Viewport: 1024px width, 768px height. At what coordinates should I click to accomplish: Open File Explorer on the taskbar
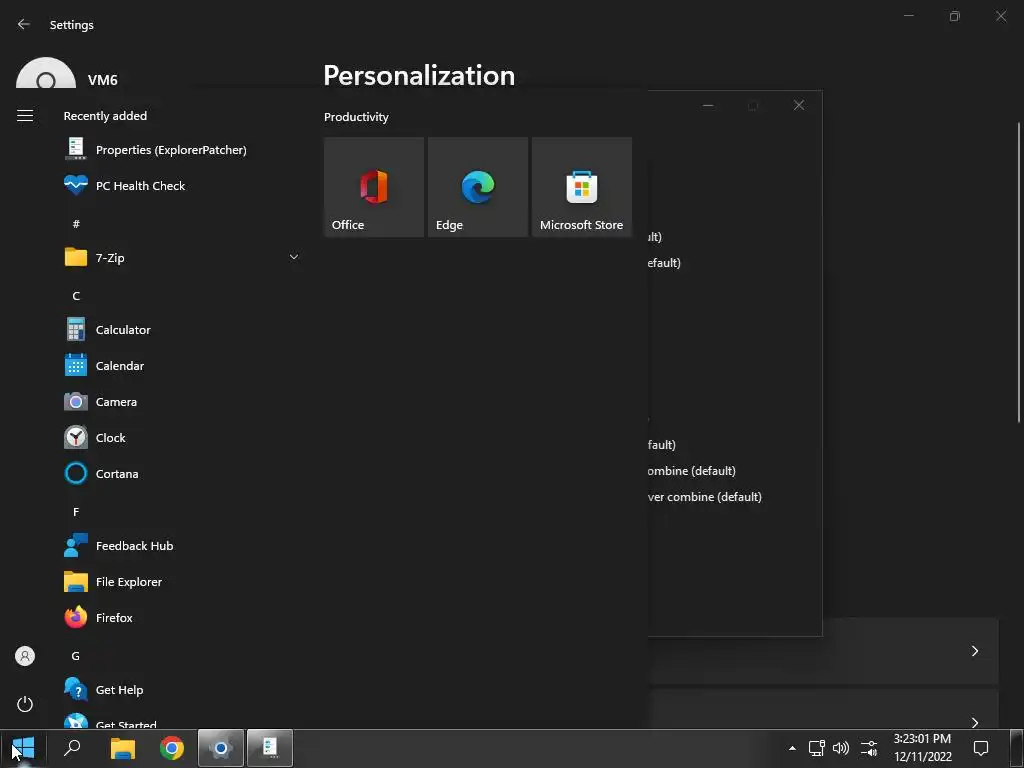pos(123,748)
